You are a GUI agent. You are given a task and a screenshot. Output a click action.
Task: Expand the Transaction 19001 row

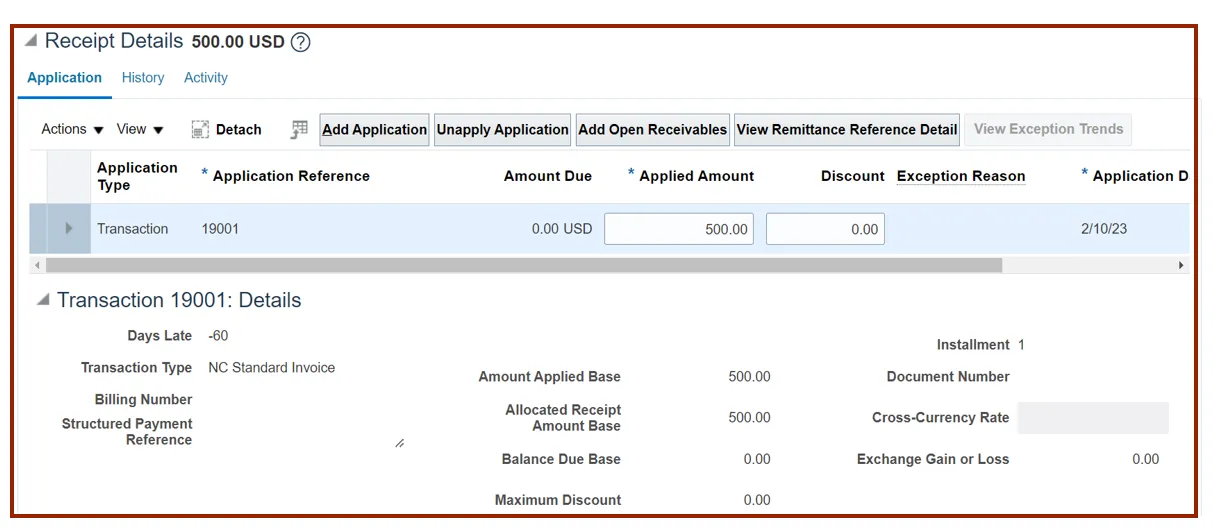click(x=69, y=229)
